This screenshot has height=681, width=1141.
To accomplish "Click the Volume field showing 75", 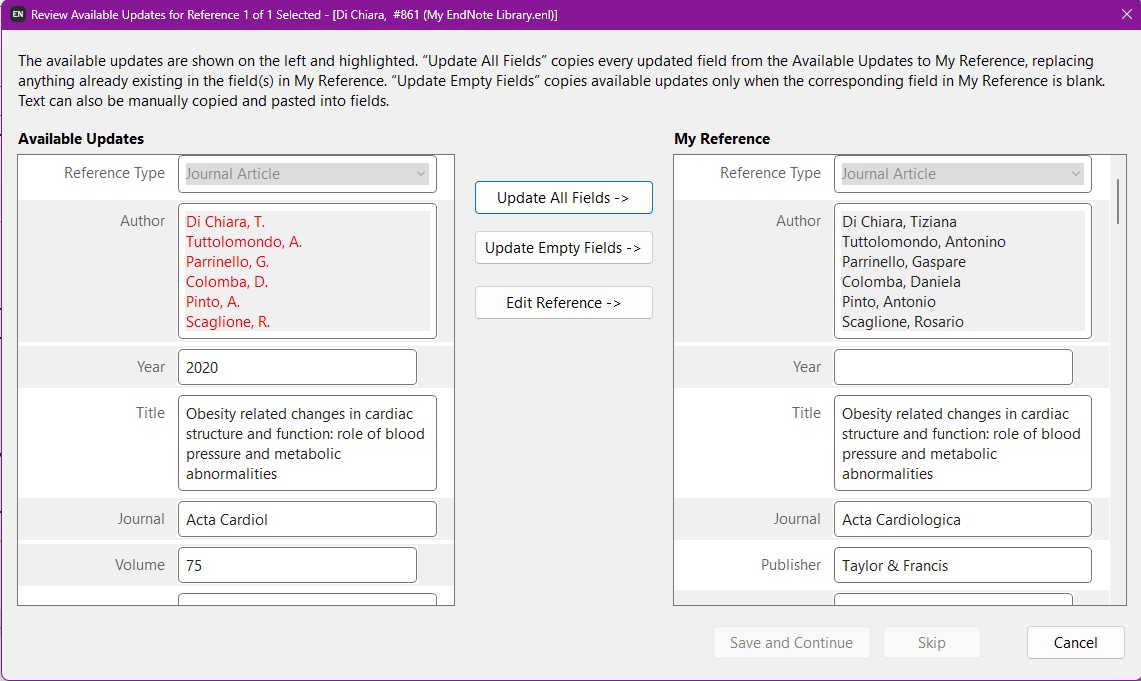I will [297, 565].
